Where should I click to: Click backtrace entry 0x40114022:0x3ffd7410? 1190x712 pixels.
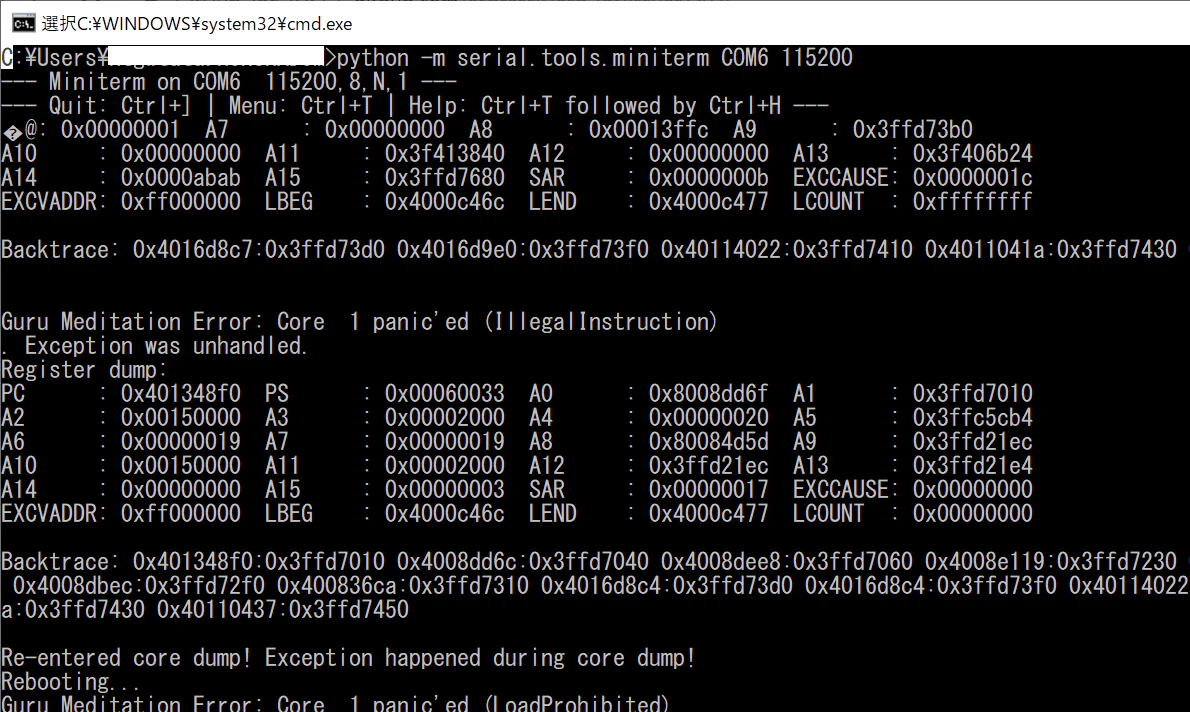click(x=786, y=250)
